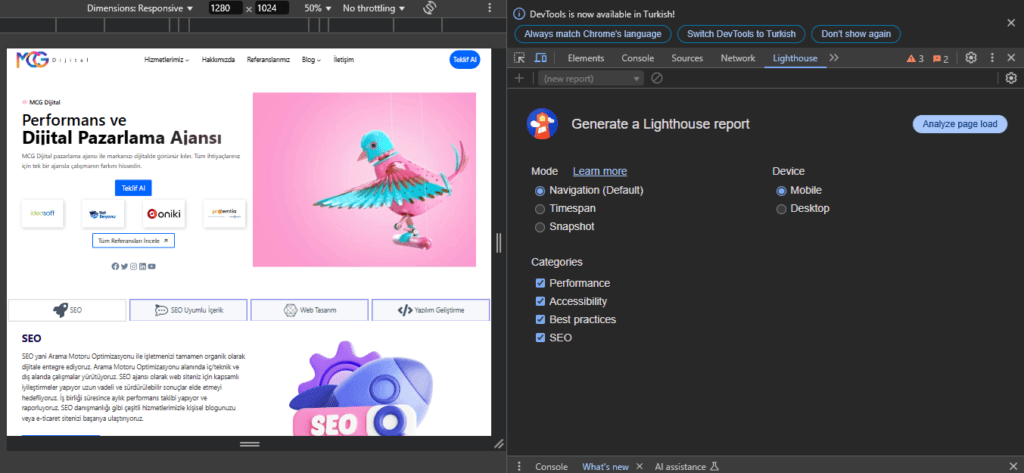Switch to the Elements tab
Viewport: 1024px width, 473px height.
[586, 59]
